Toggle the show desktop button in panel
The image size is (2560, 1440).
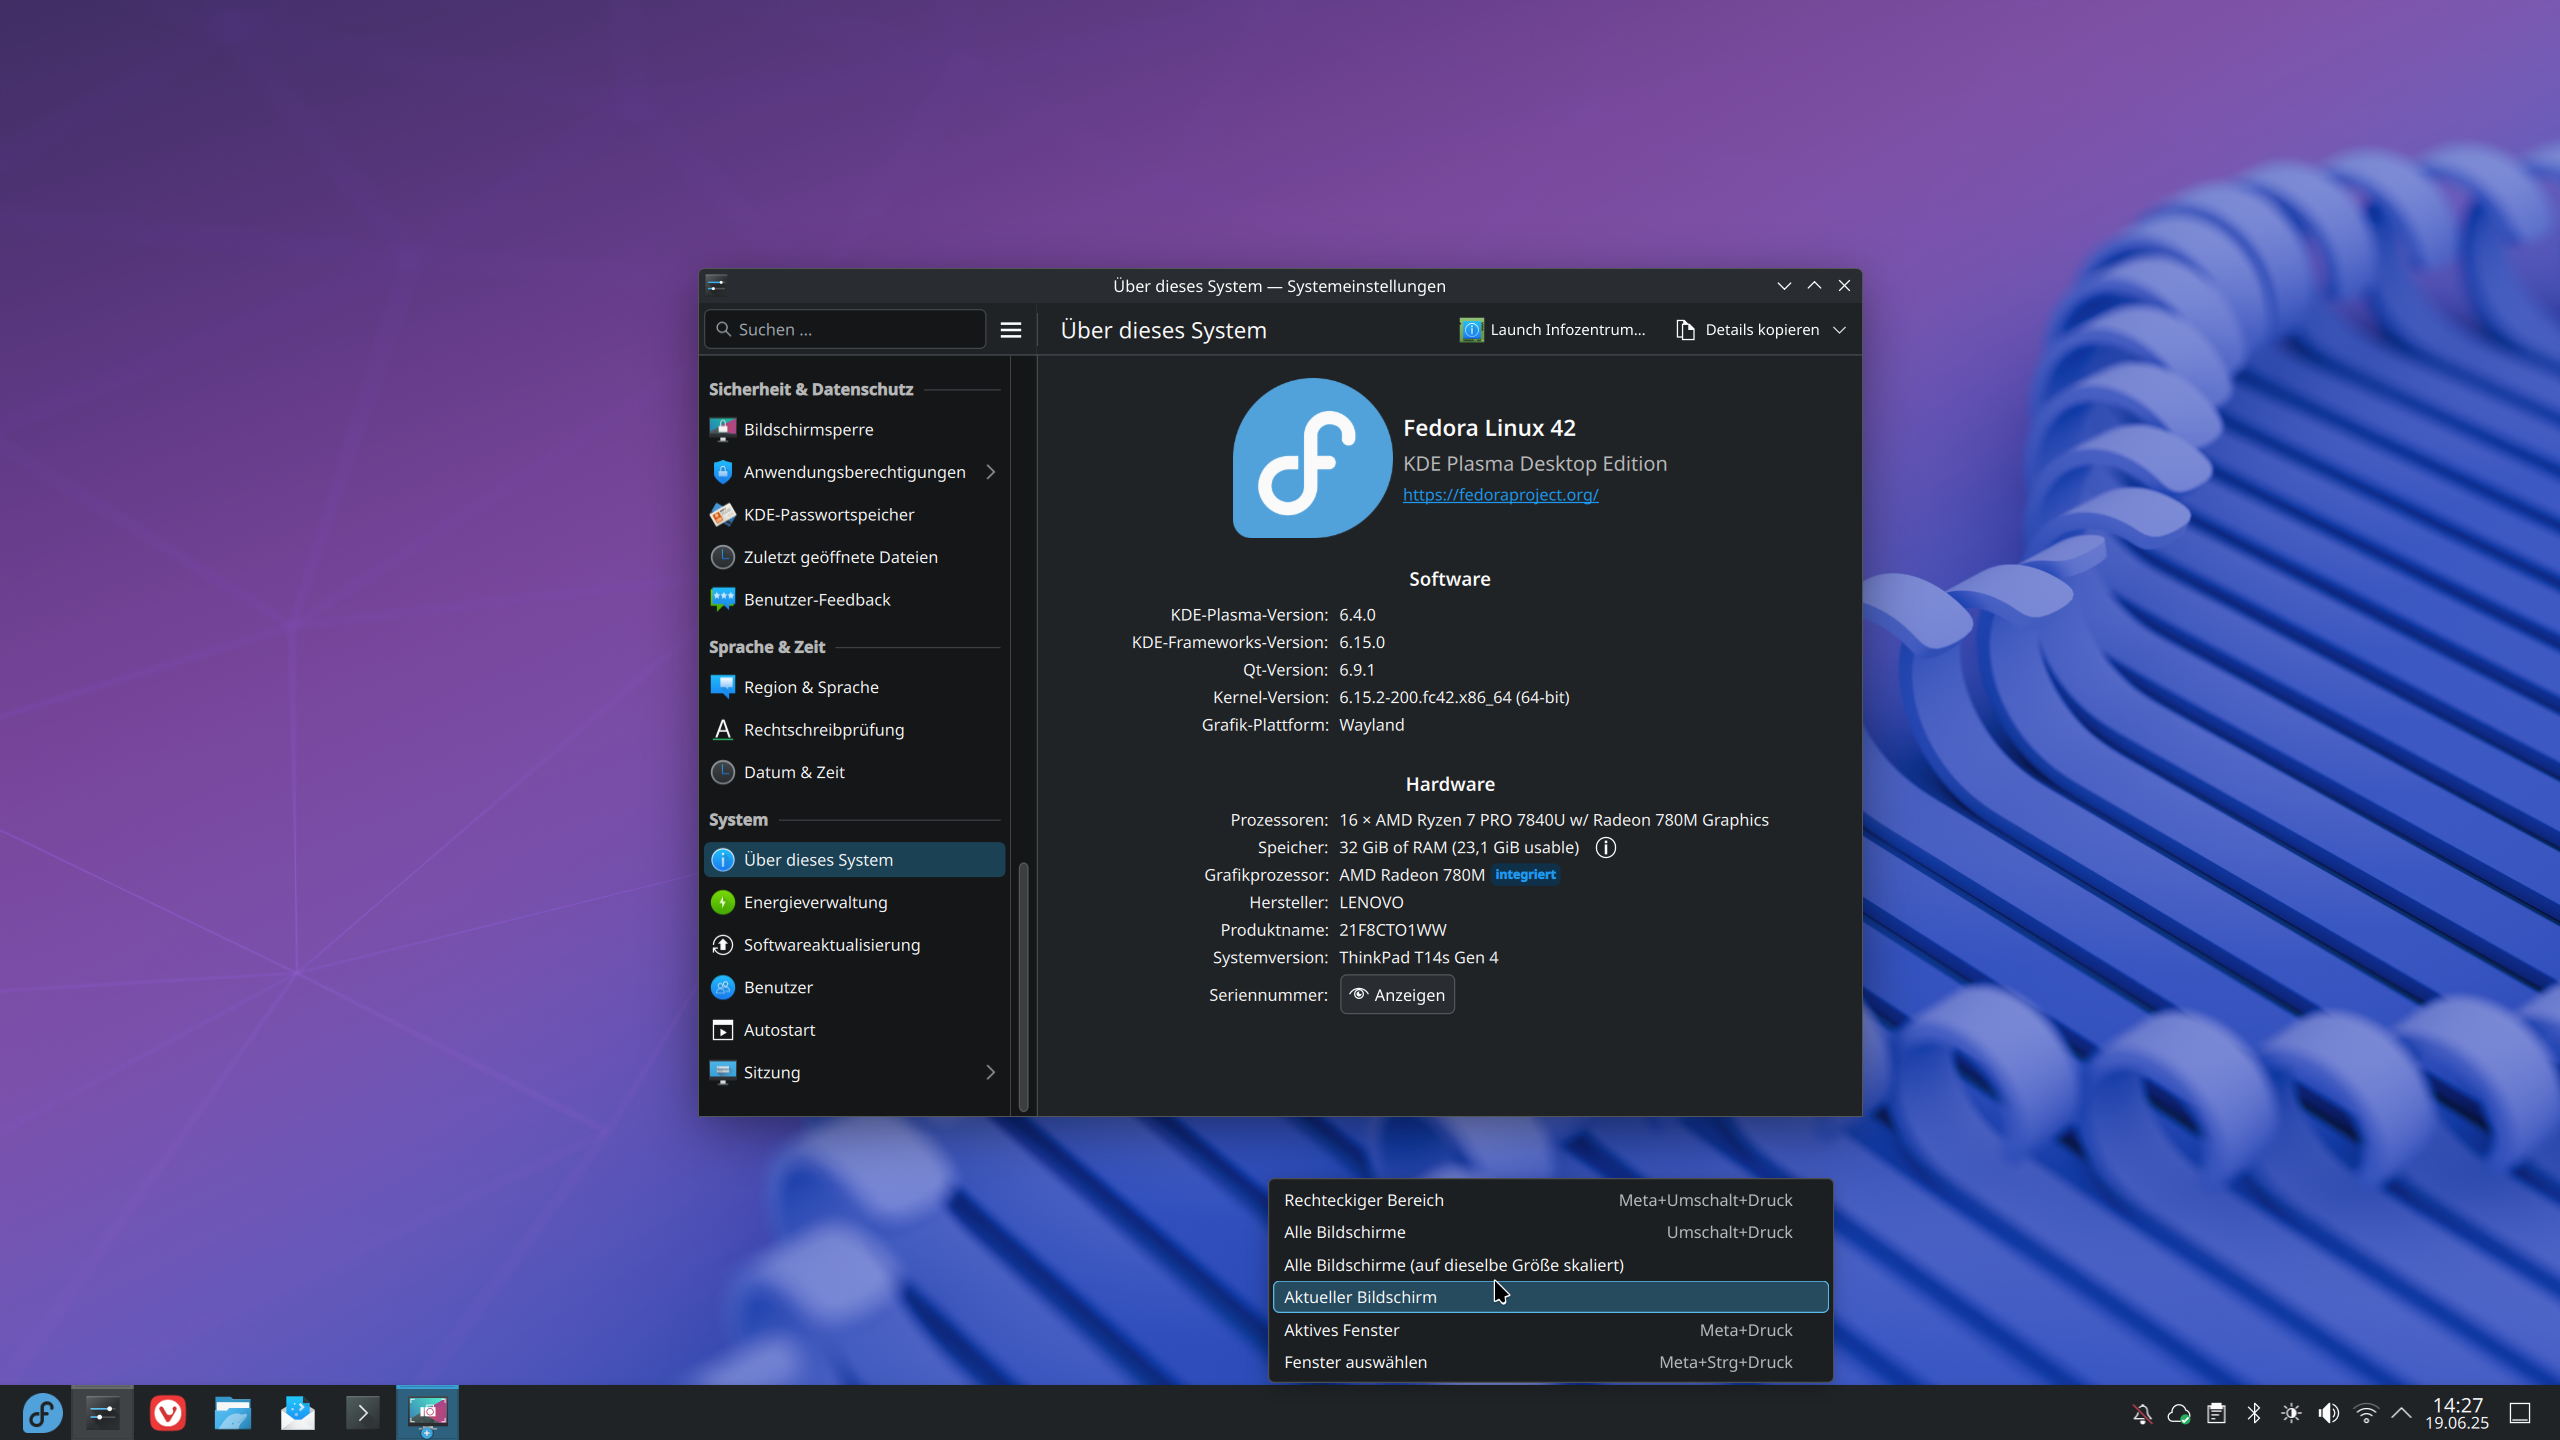pyautogui.click(x=2520, y=1413)
